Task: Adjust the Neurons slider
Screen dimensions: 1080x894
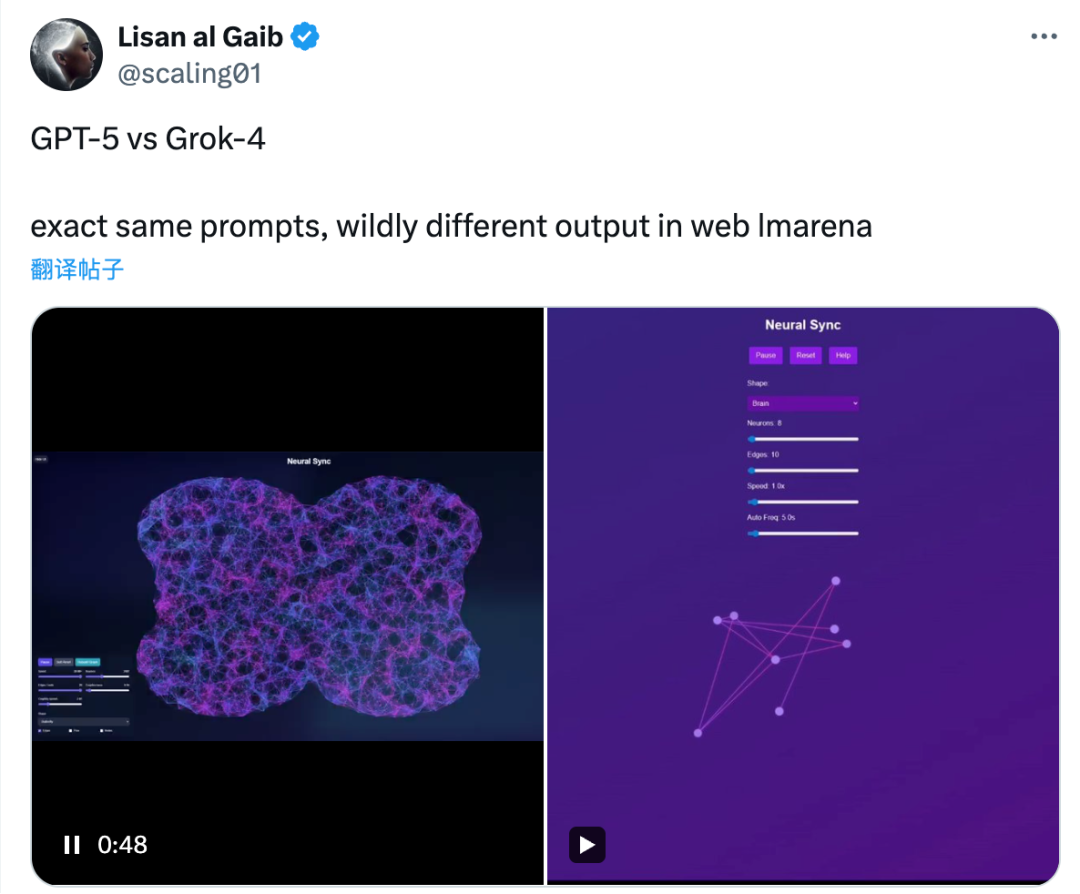Action: pyautogui.click(x=803, y=439)
